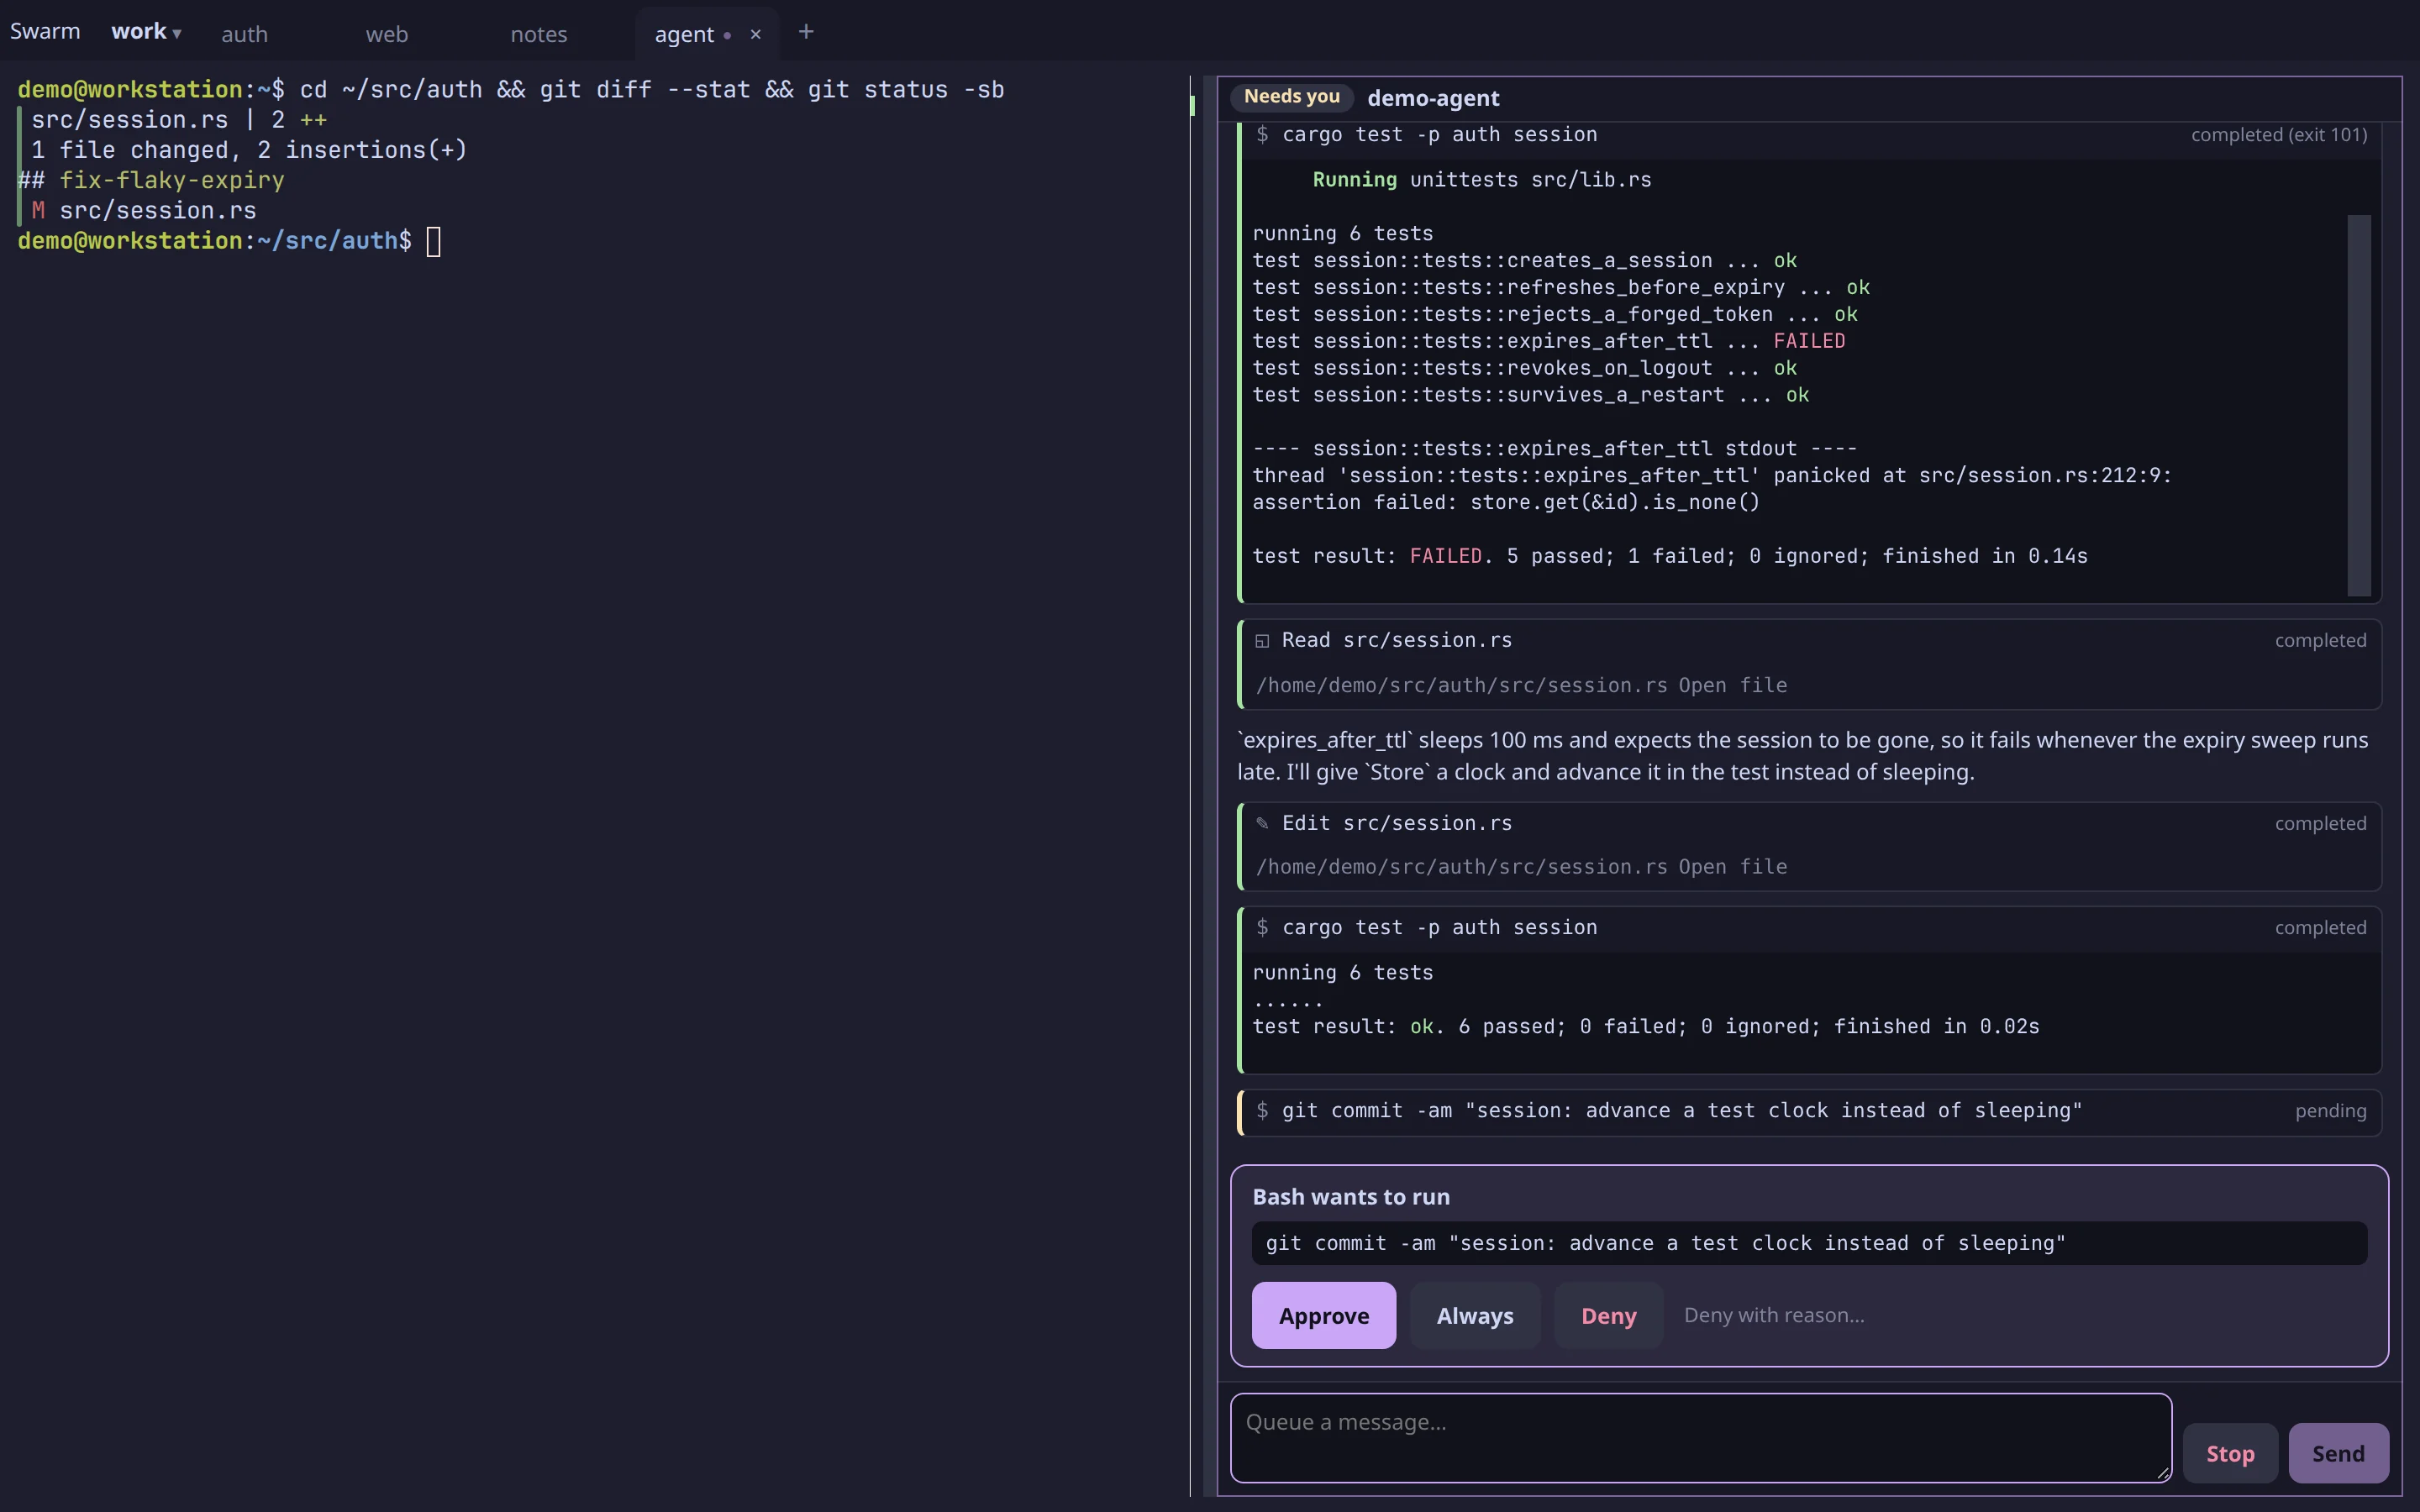Image resolution: width=2420 pixels, height=1512 pixels.
Task: Switch to the web tab
Action: click(x=386, y=34)
